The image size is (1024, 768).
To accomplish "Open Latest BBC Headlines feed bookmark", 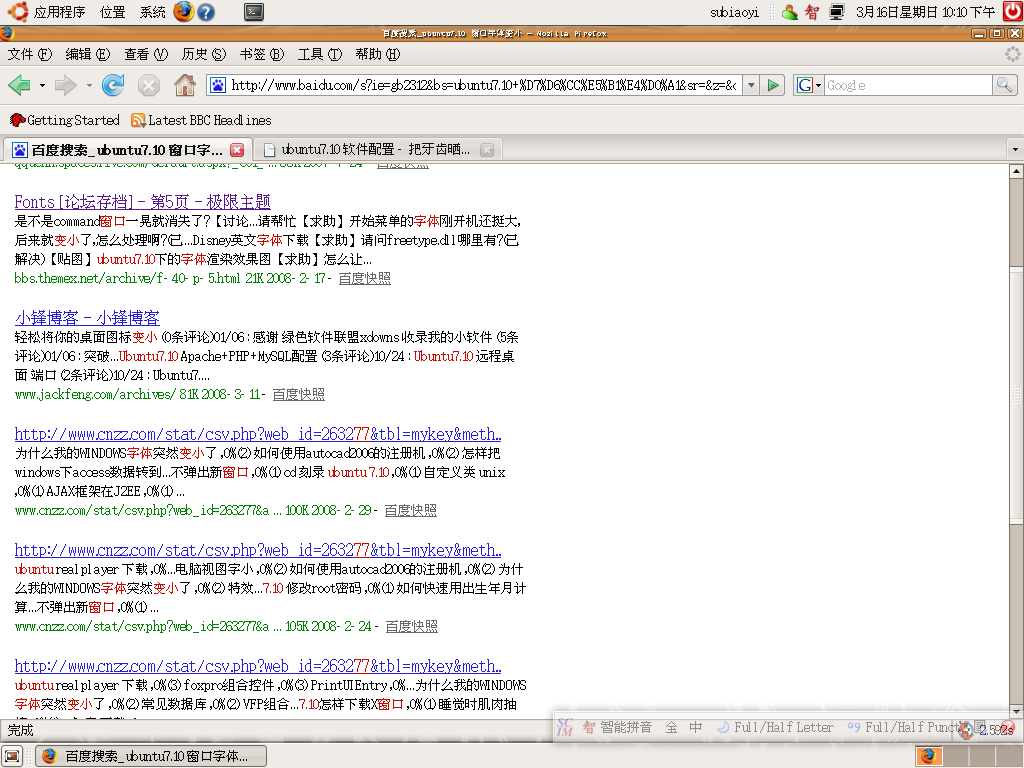I will point(201,120).
